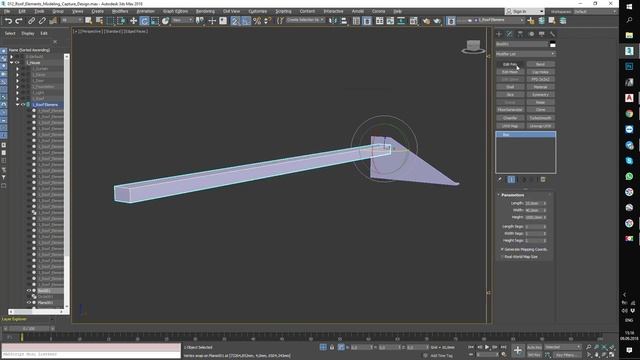The width and height of the screenshot is (640, 360).
Task: Open the selection filter All dropdown
Action: (71, 20)
